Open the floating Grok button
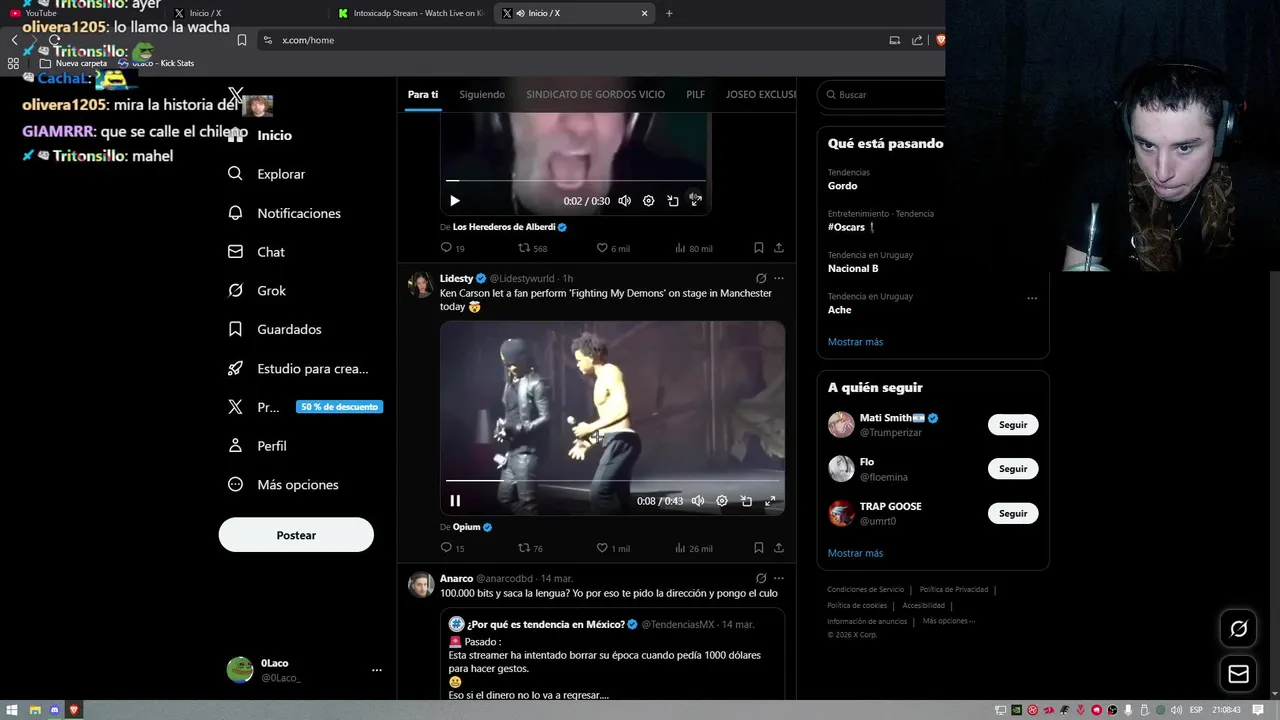1280x720 pixels. pos(1238,629)
